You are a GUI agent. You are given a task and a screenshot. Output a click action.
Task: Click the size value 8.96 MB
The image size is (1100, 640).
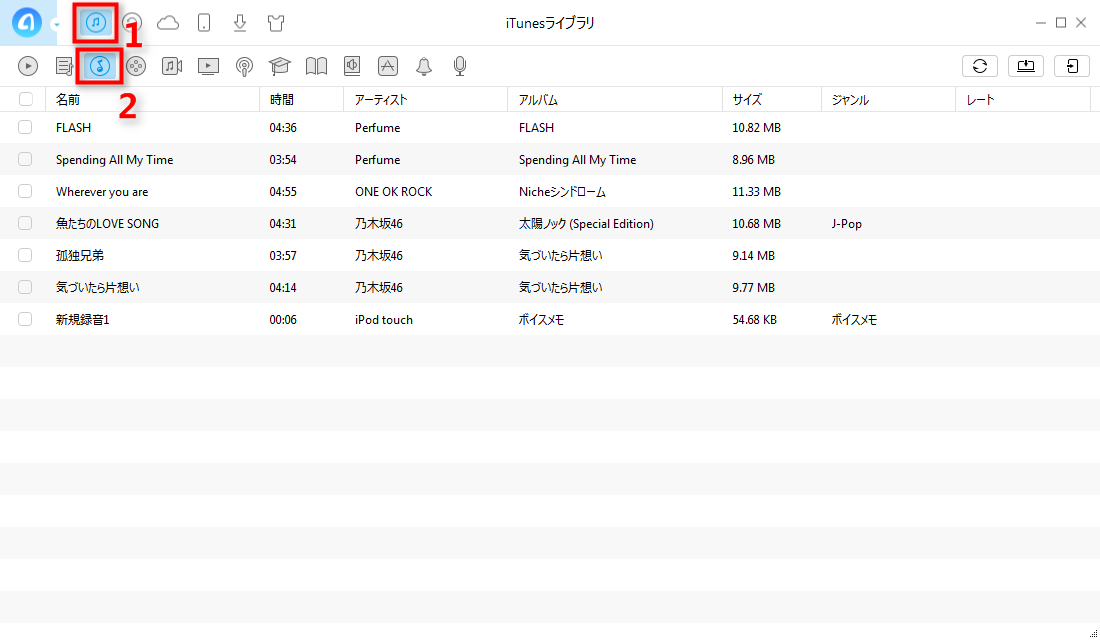[753, 160]
